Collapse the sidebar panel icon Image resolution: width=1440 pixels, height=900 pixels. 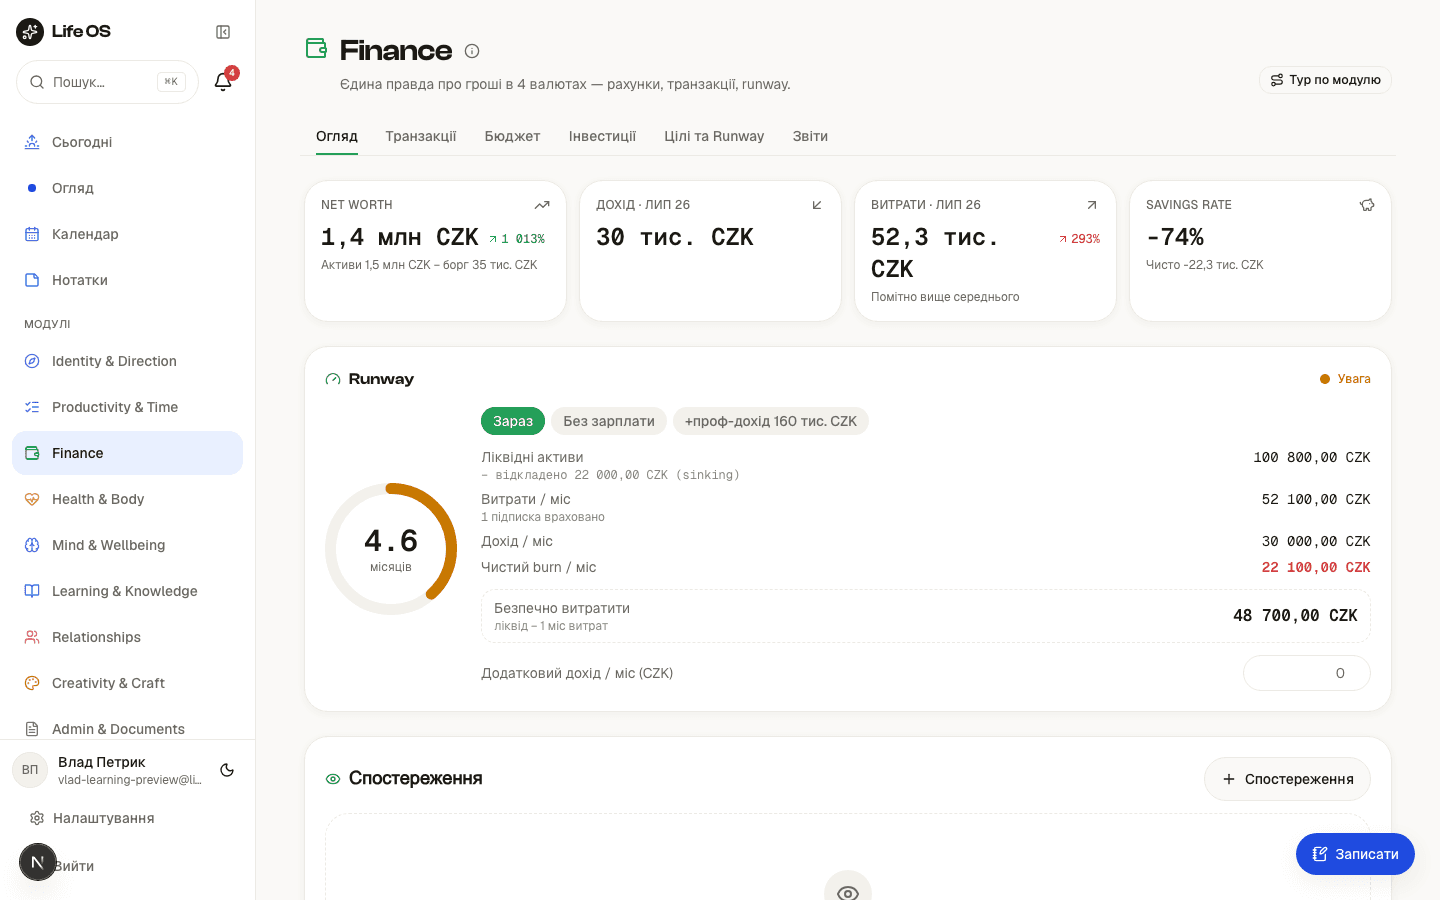click(x=223, y=32)
